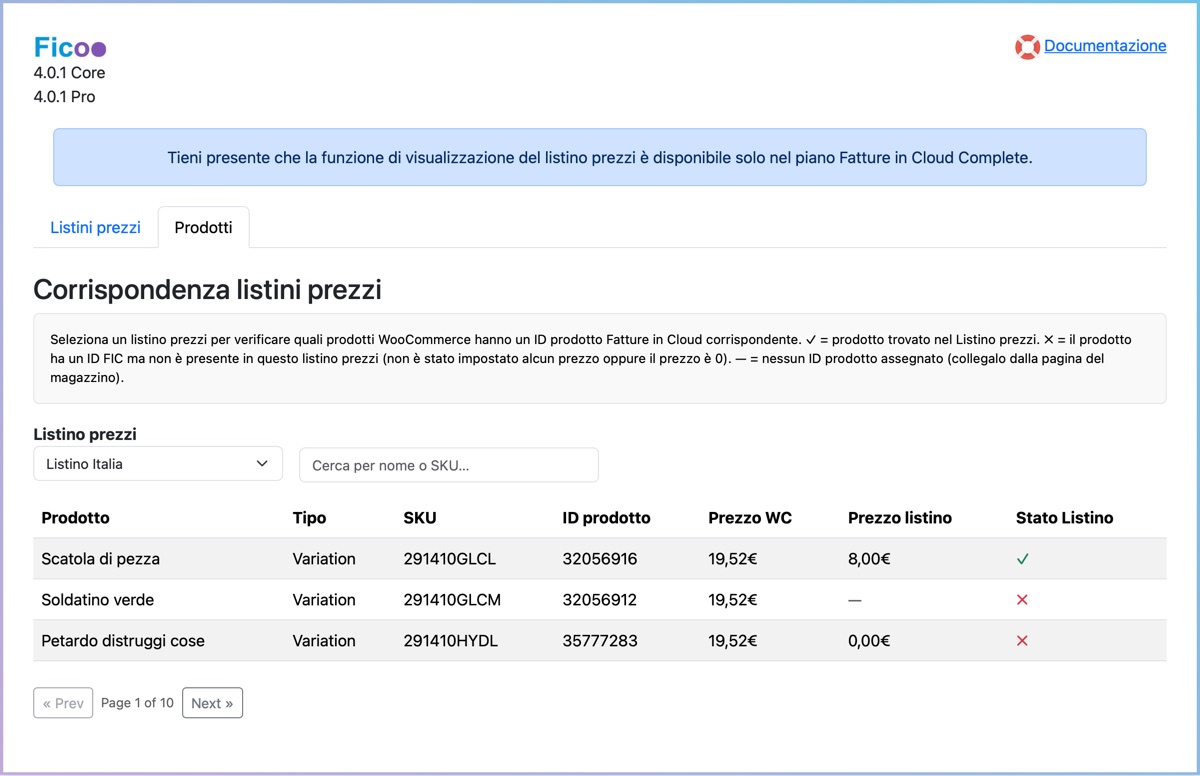The image size is (1200, 776).
Task: Click green checkmark for Scatola di pezza
Action: [x=1022, y=560]
